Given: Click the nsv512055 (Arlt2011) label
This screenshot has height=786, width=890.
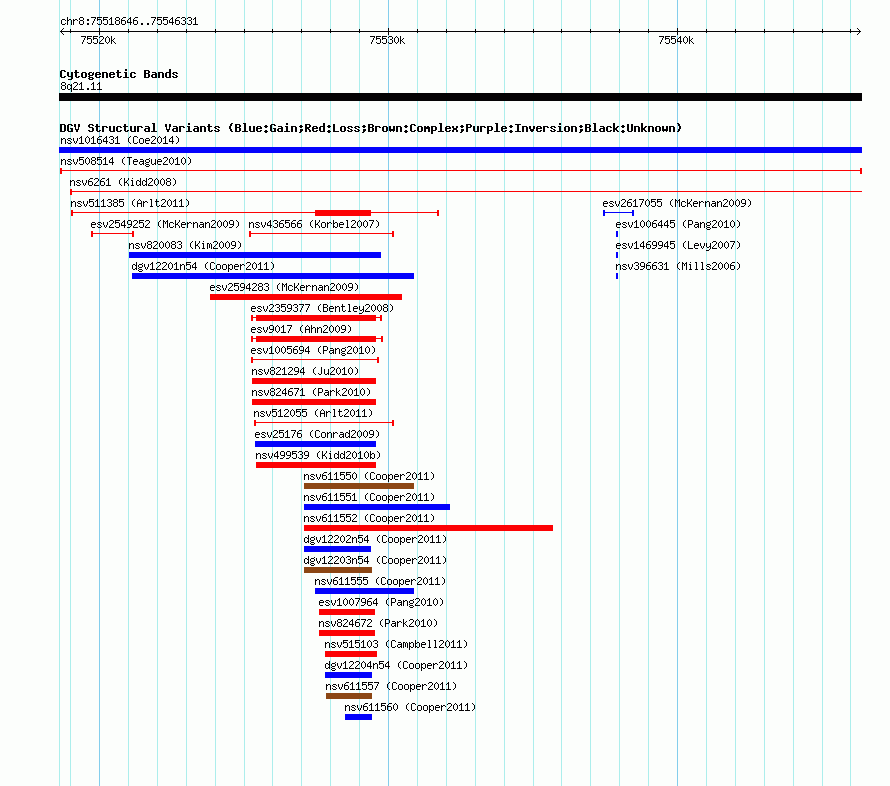Looking at the screenshot, I should (313, 413).
